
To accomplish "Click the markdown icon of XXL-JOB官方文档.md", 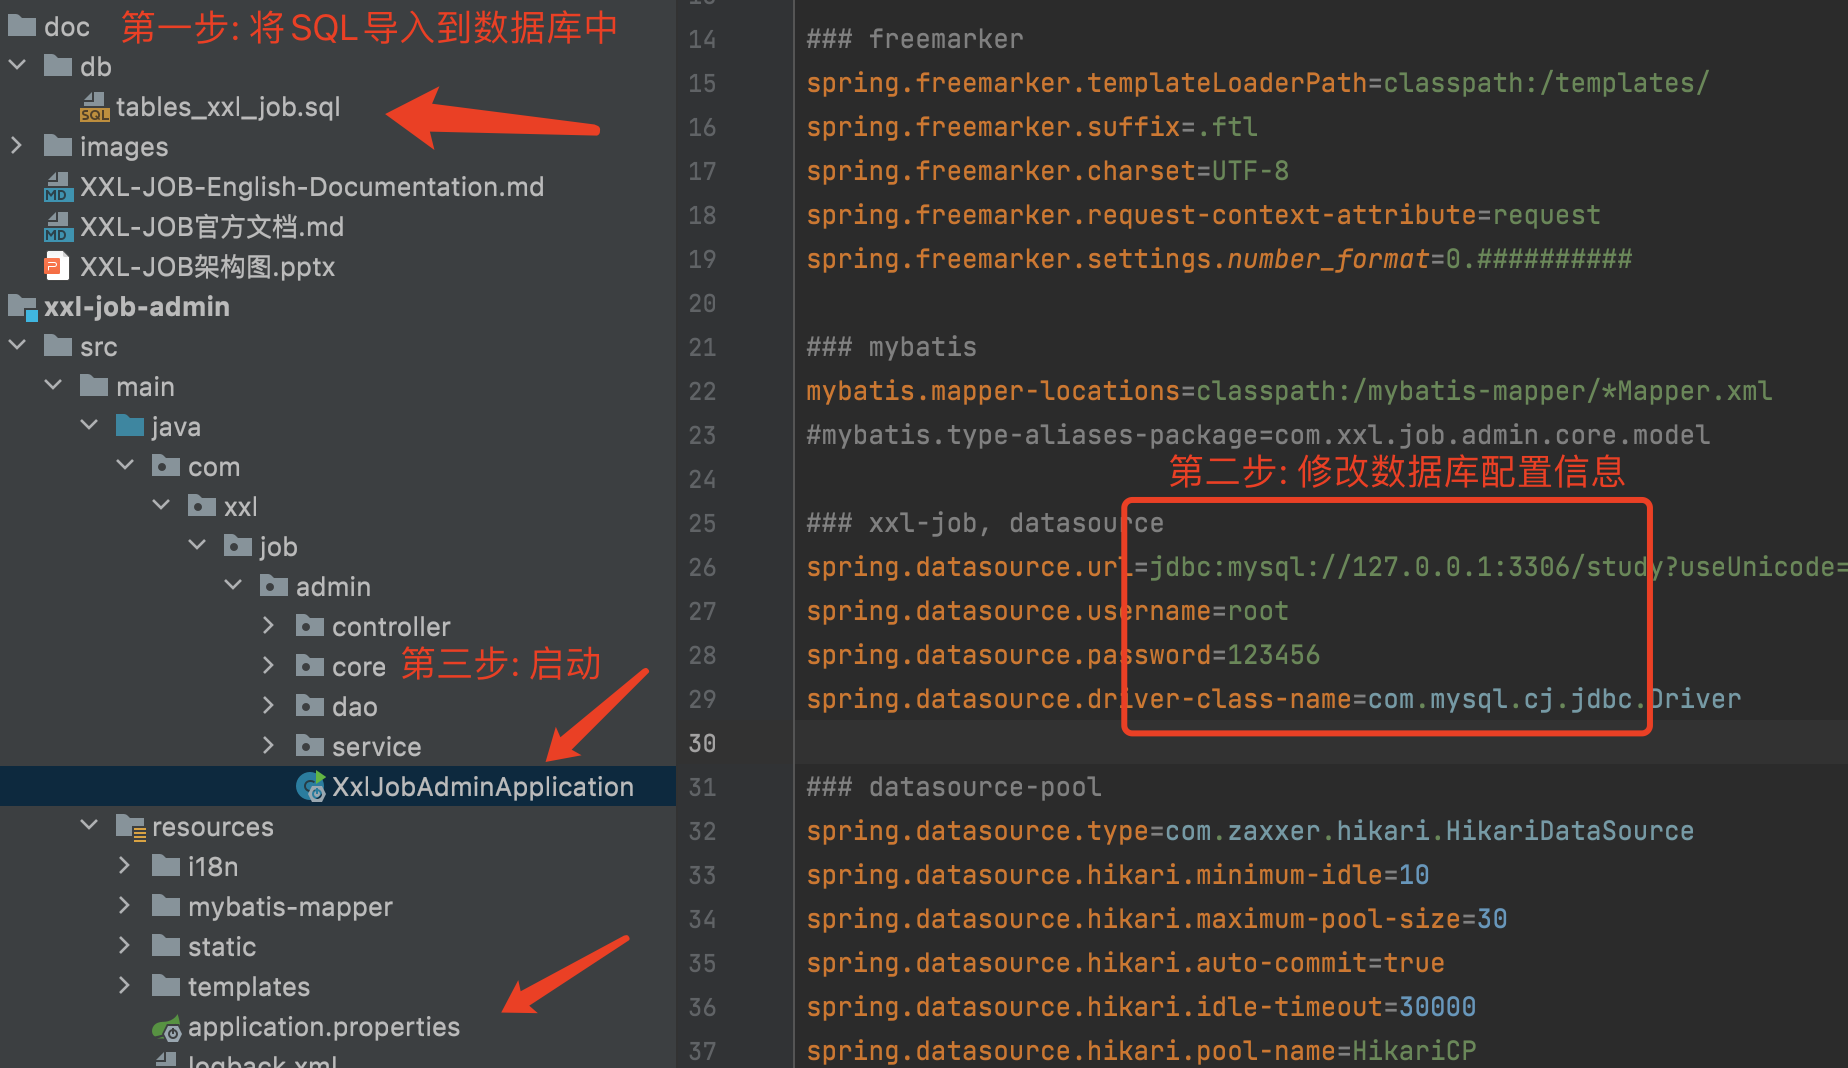I will (58, 227).
